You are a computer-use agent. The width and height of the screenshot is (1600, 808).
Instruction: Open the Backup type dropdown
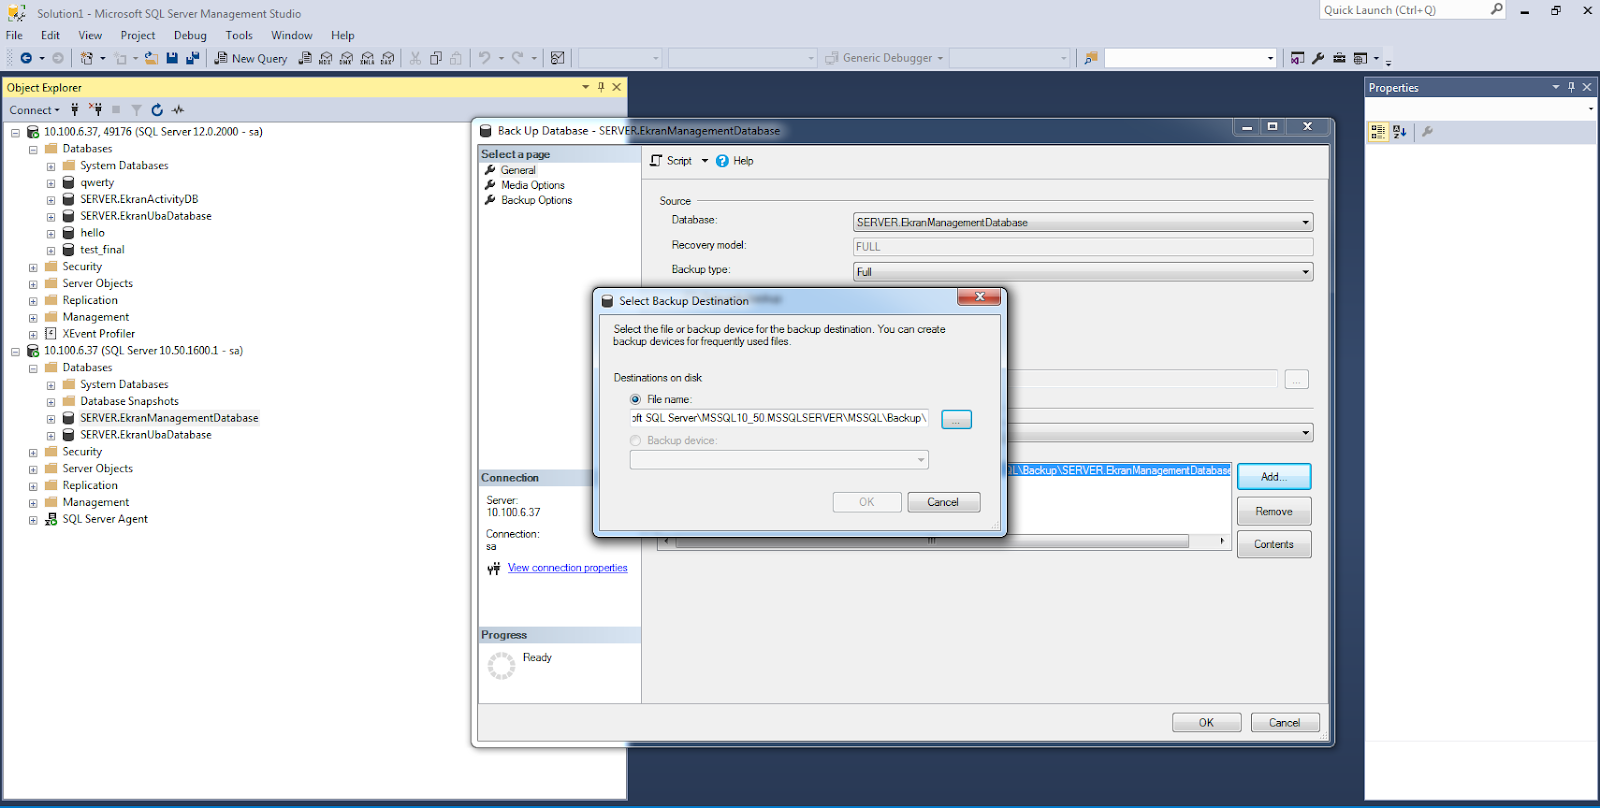[1305, 272]
